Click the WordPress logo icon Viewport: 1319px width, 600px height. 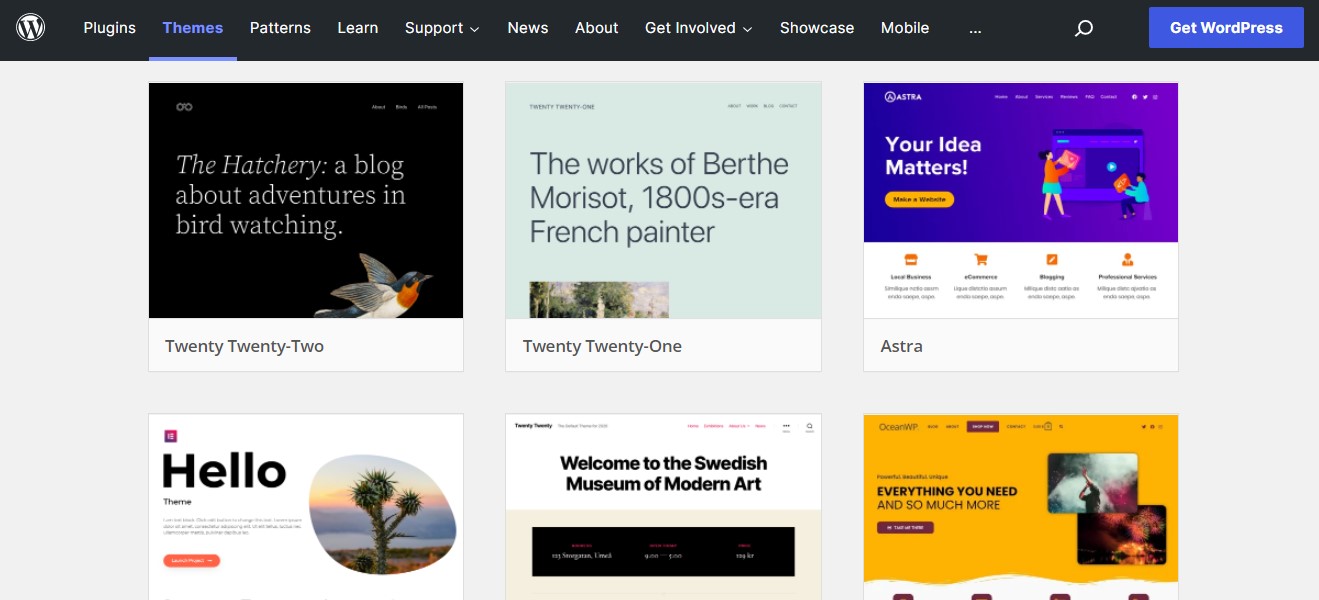pos(31,28)
